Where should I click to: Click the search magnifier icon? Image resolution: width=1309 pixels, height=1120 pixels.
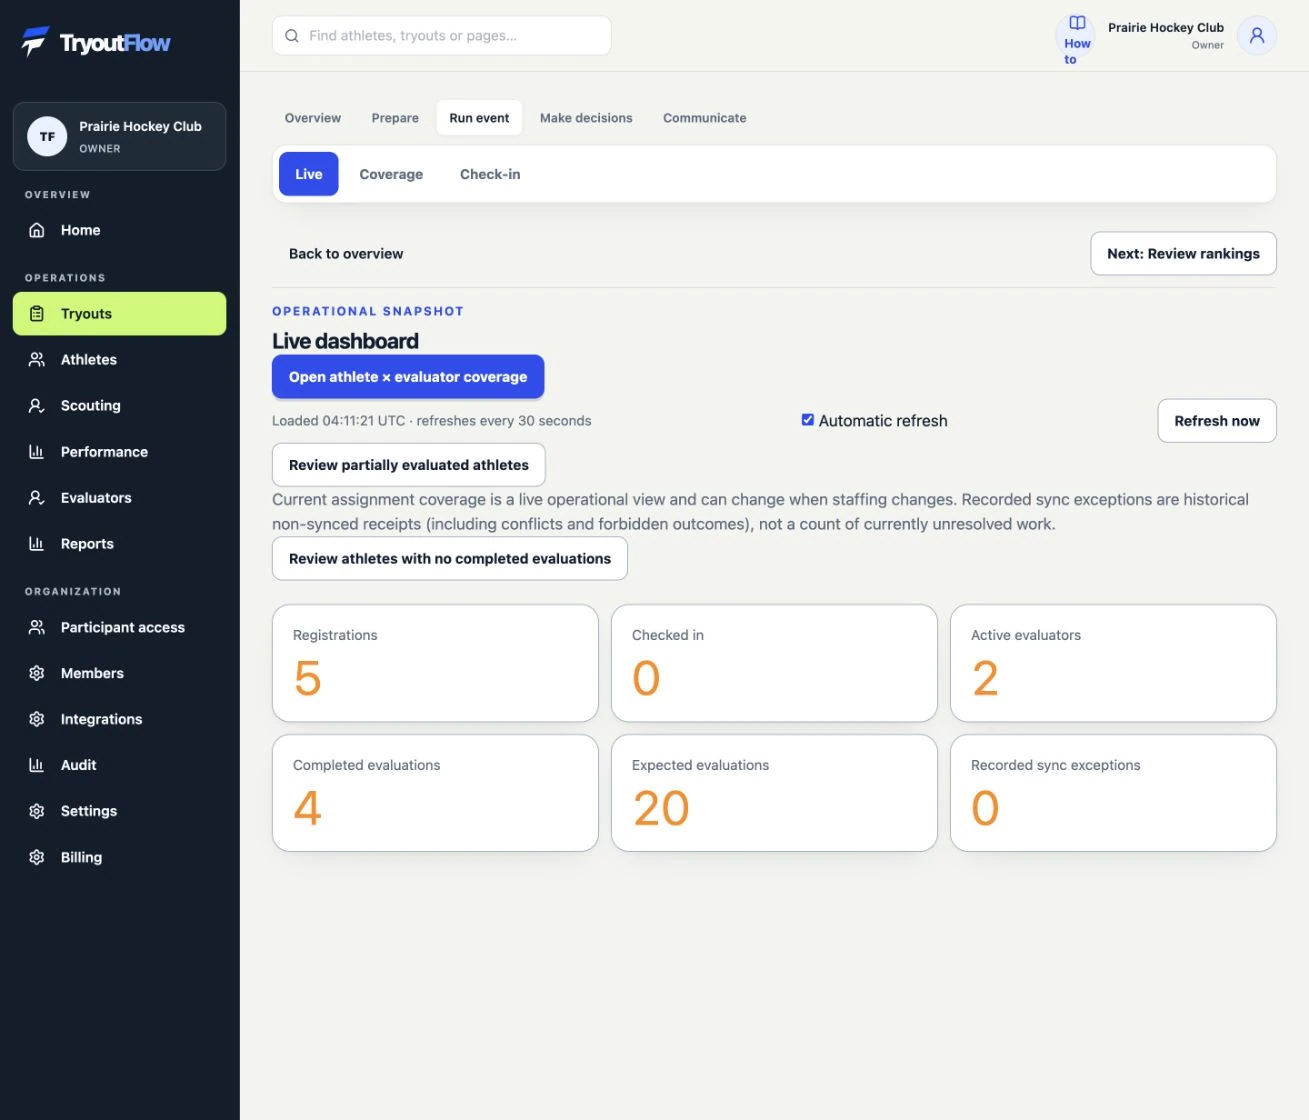click(292, 36)
